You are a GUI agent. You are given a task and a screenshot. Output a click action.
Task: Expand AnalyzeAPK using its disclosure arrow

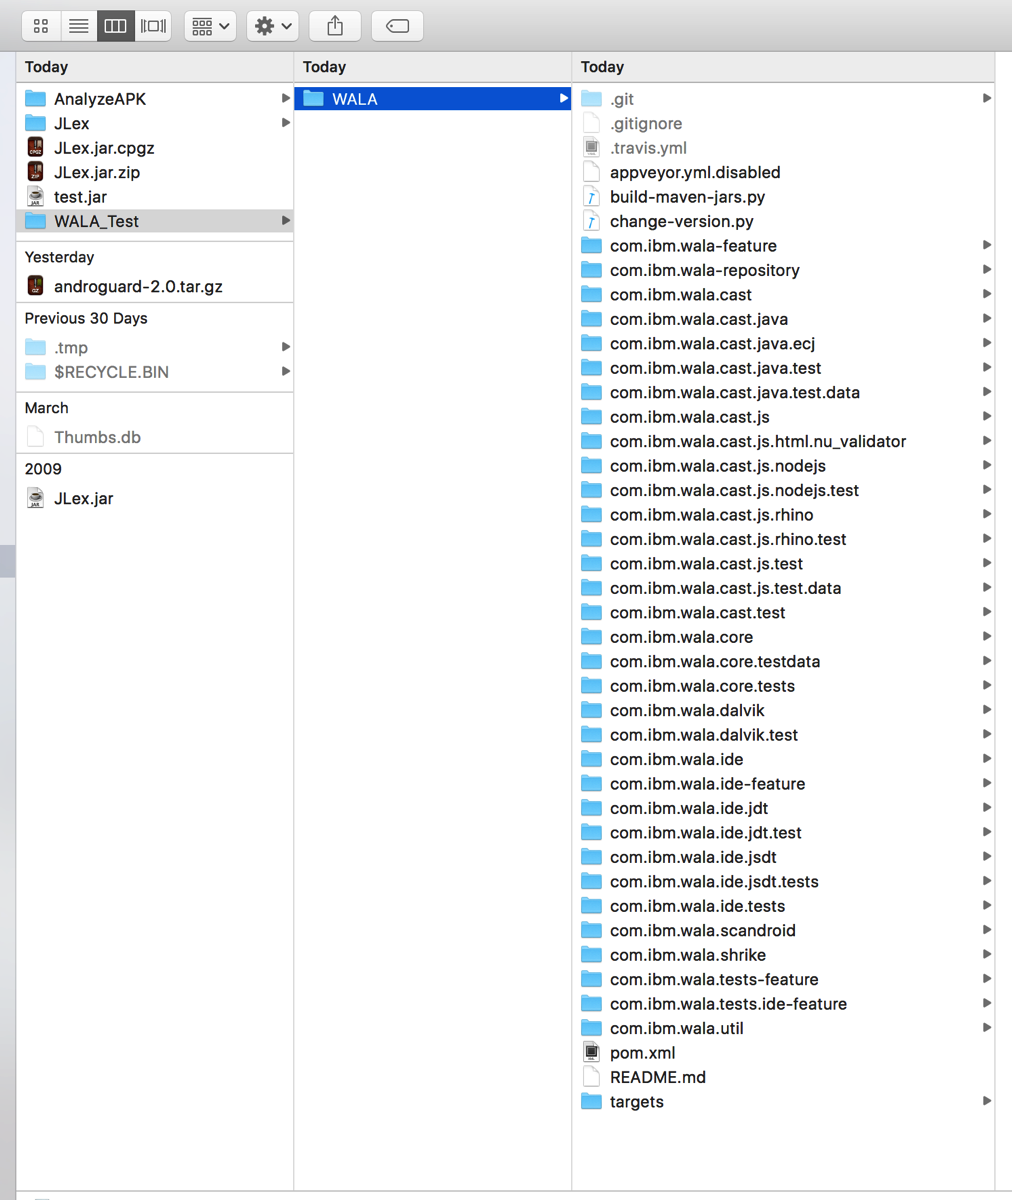[x=286, y=98]
